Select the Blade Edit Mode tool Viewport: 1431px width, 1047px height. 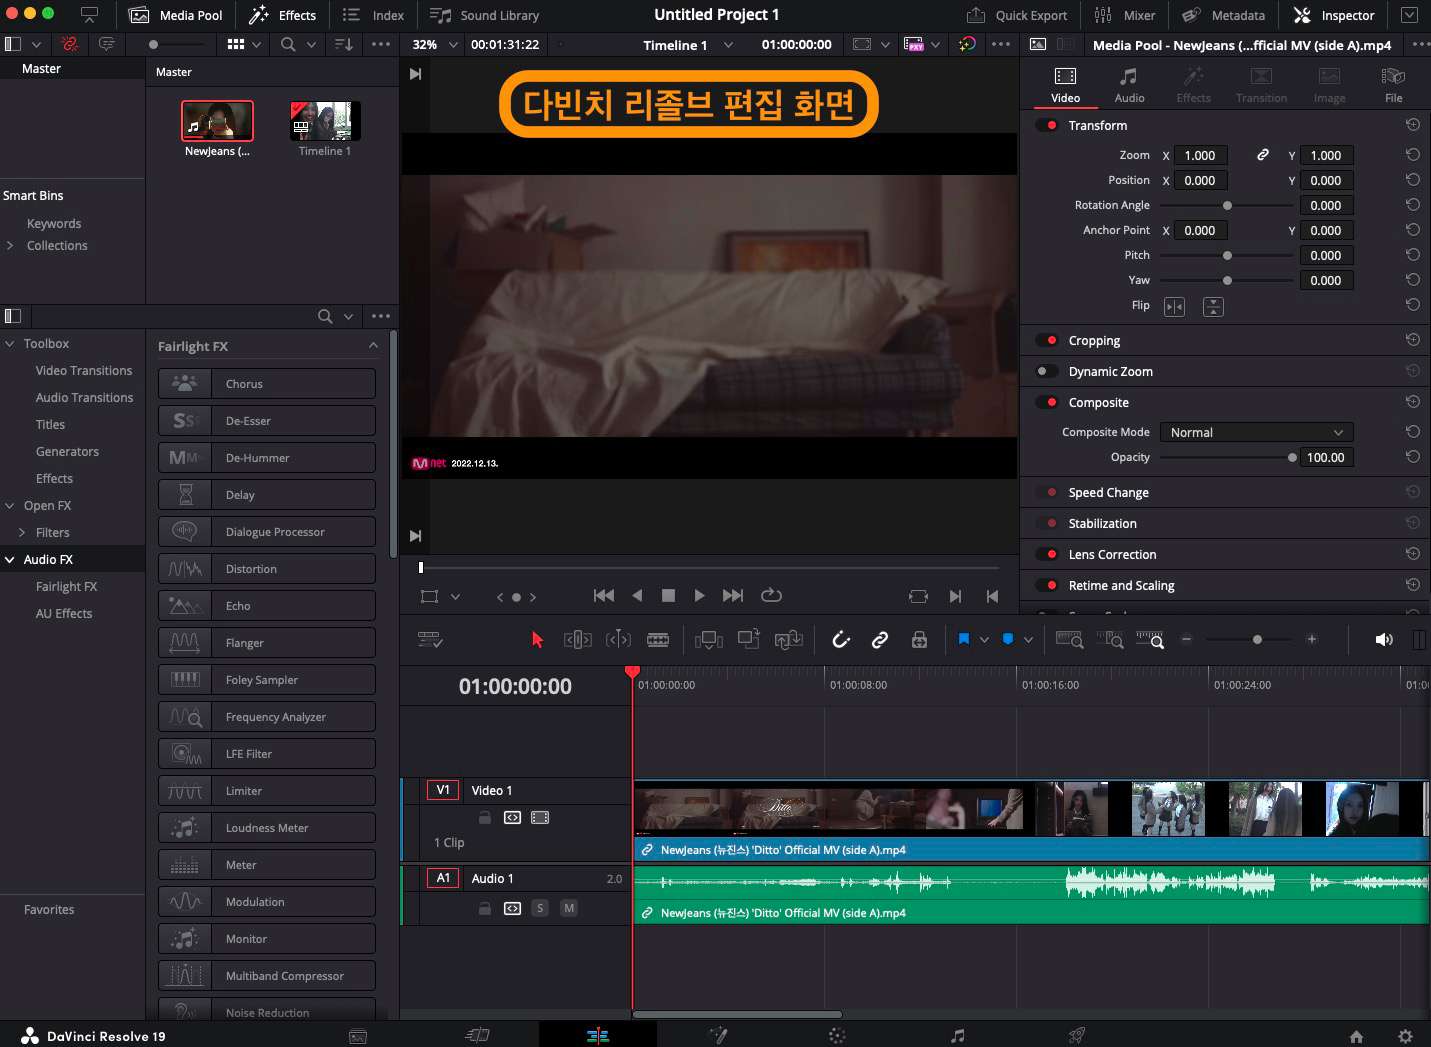658,640
